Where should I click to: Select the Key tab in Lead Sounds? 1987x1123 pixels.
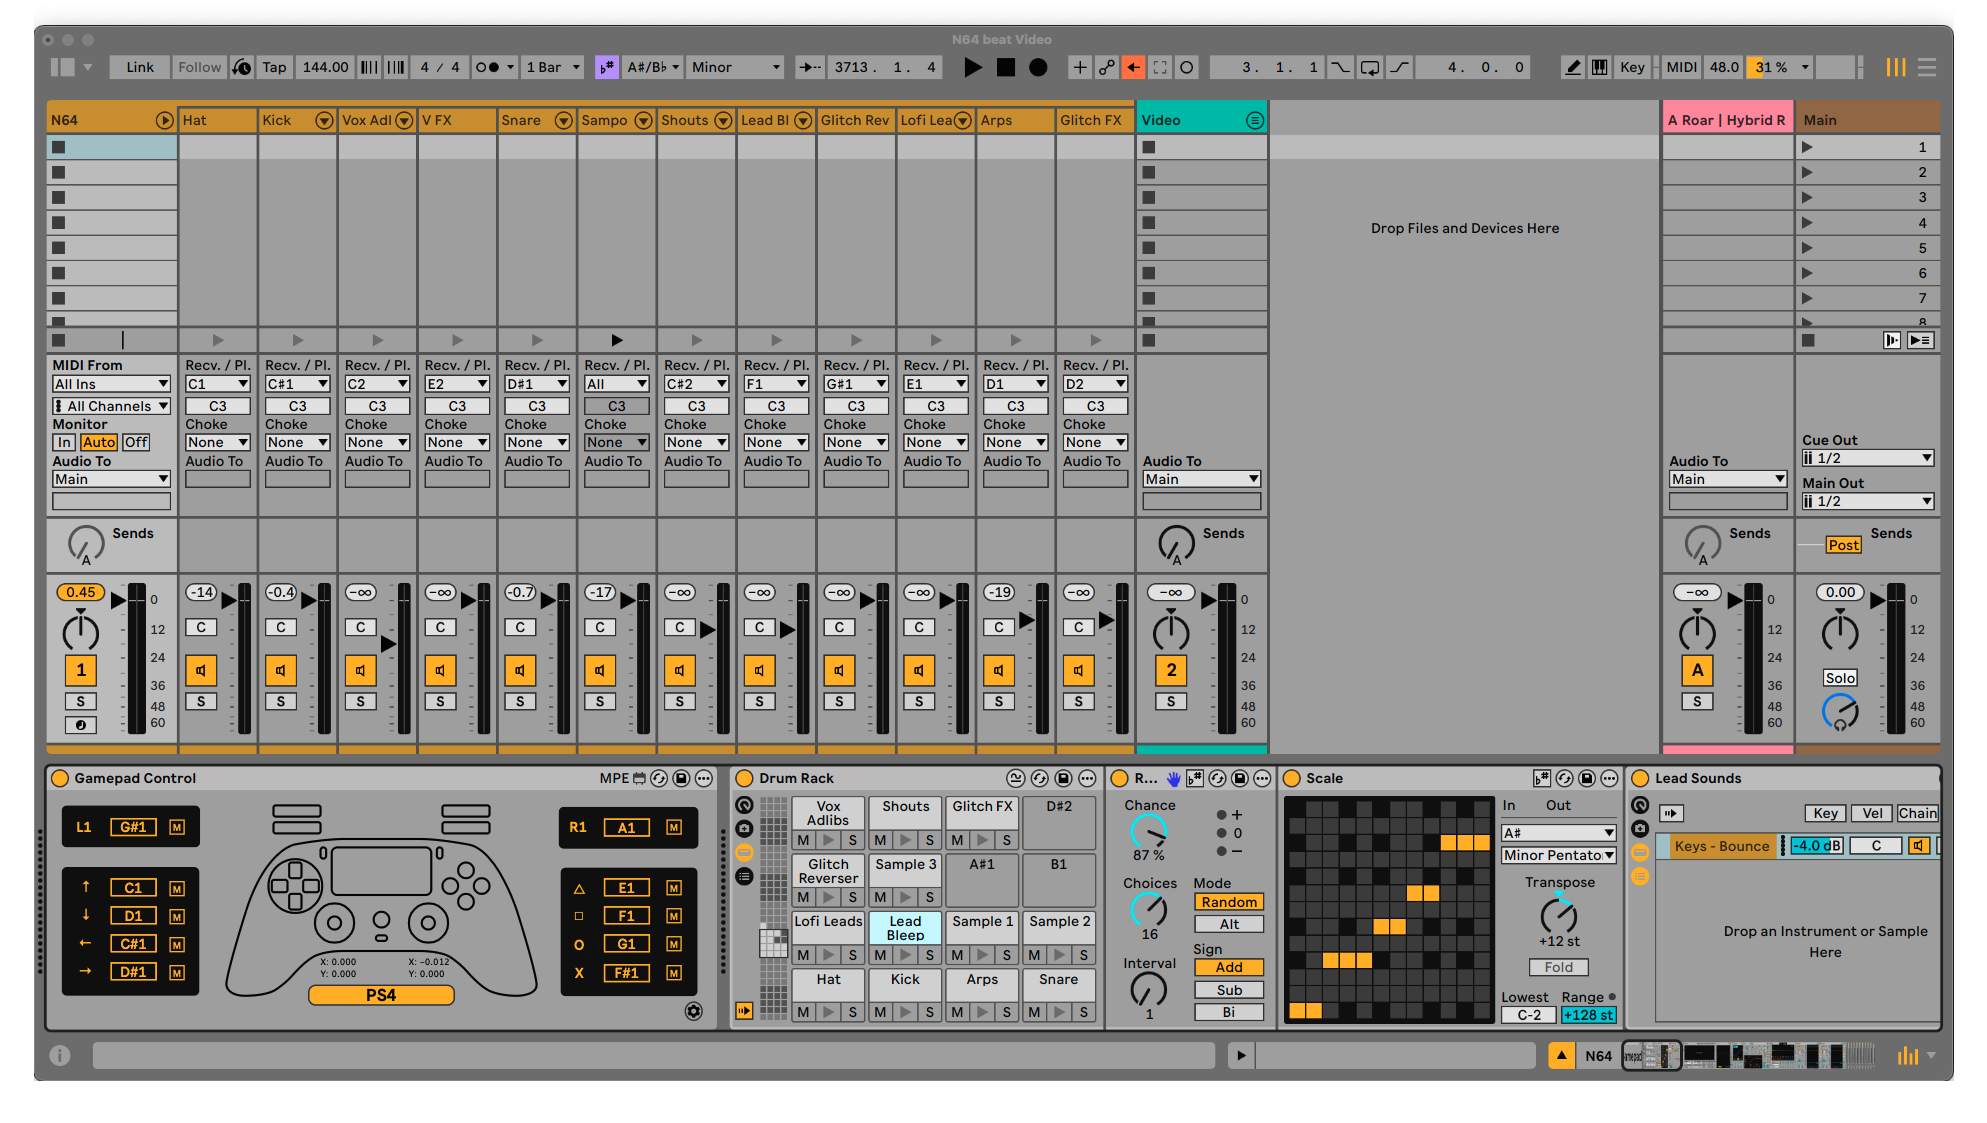click(x=1825, y=813)
